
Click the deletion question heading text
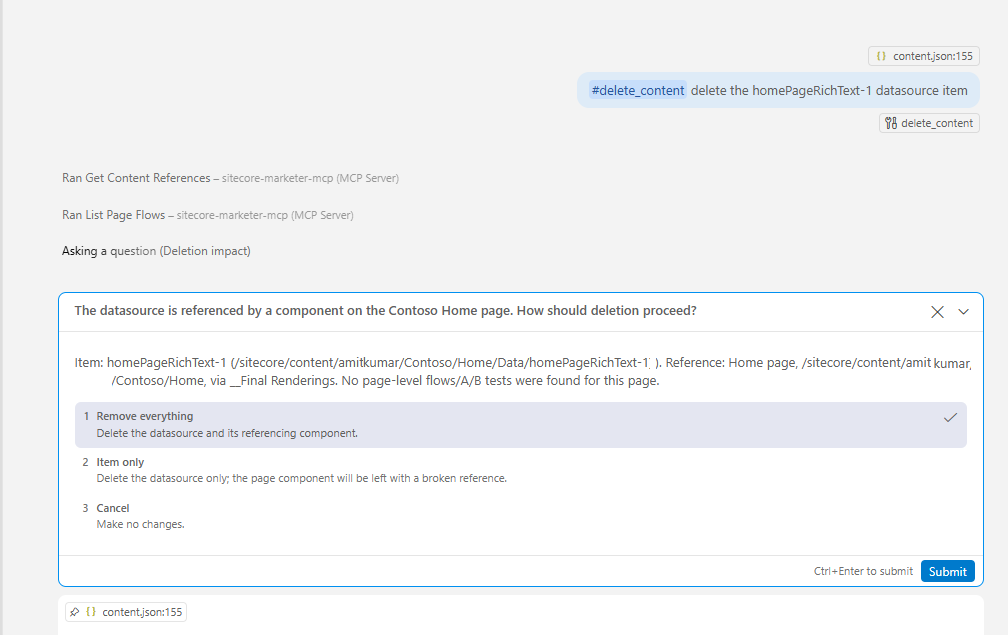pyautogui.click(x=386, y=311)
